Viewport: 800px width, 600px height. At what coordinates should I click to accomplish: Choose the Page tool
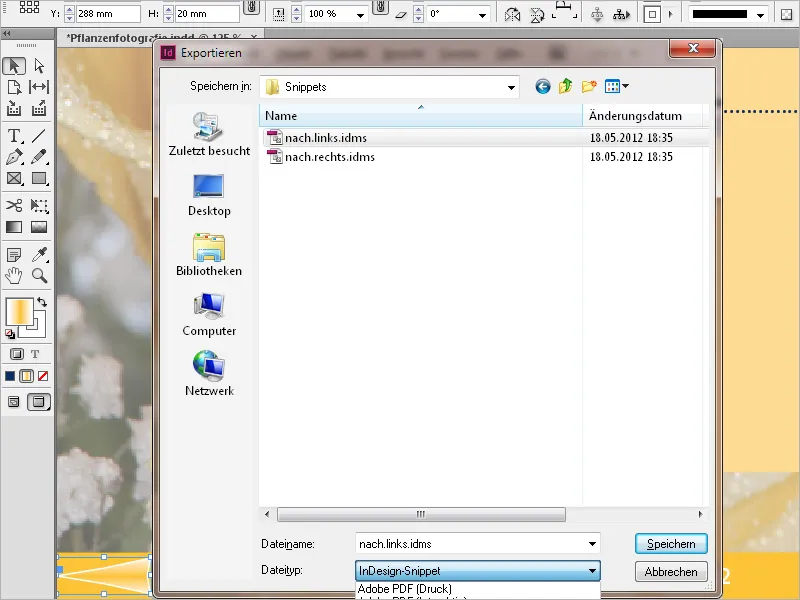point(14,87)
